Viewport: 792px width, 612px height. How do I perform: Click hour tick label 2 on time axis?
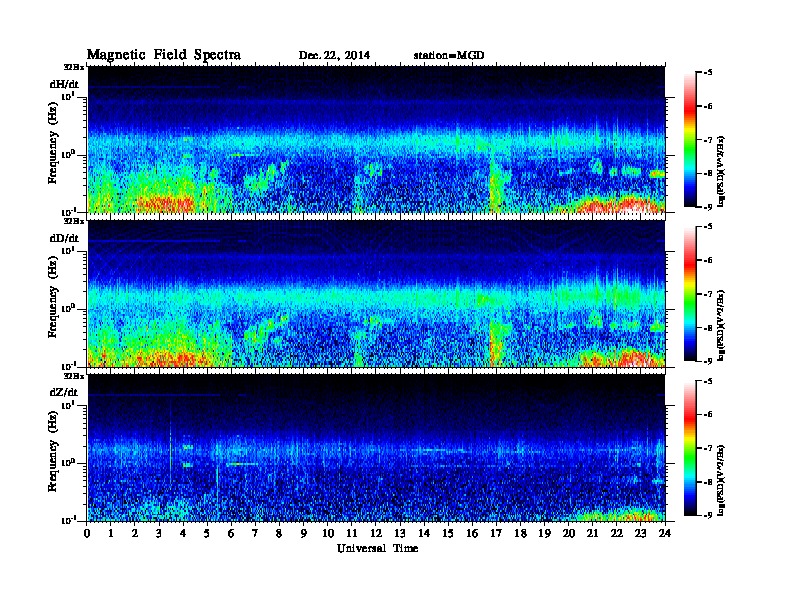pyautogui.click(x=135, y=533)
